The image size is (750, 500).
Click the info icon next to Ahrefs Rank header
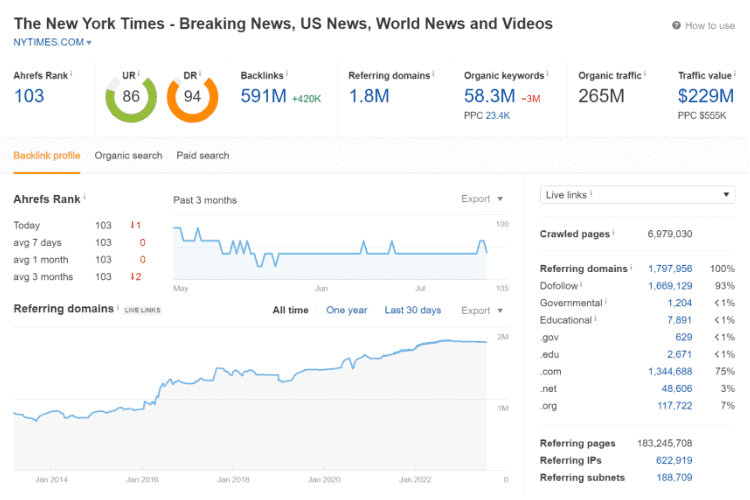click(x=71, y=73)
